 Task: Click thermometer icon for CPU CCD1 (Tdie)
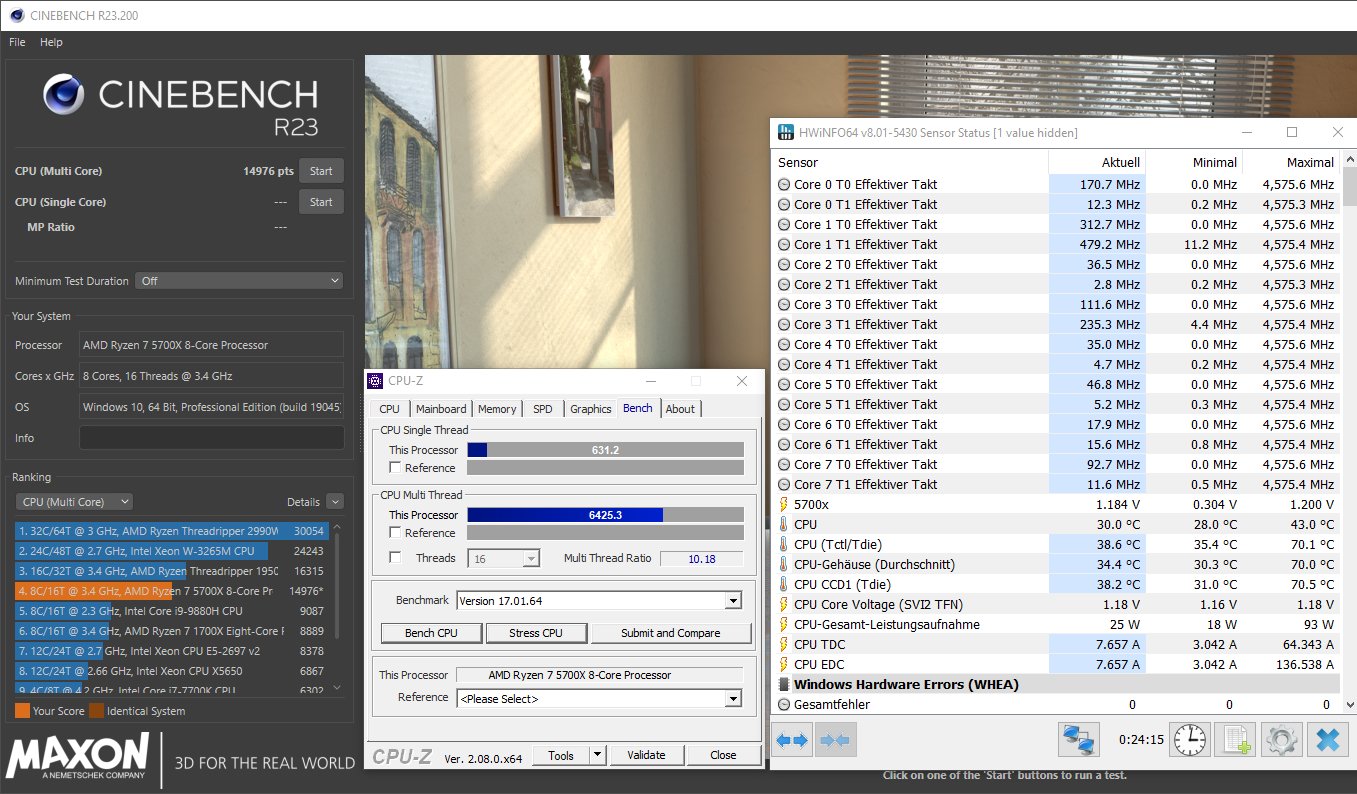(784, 584)
